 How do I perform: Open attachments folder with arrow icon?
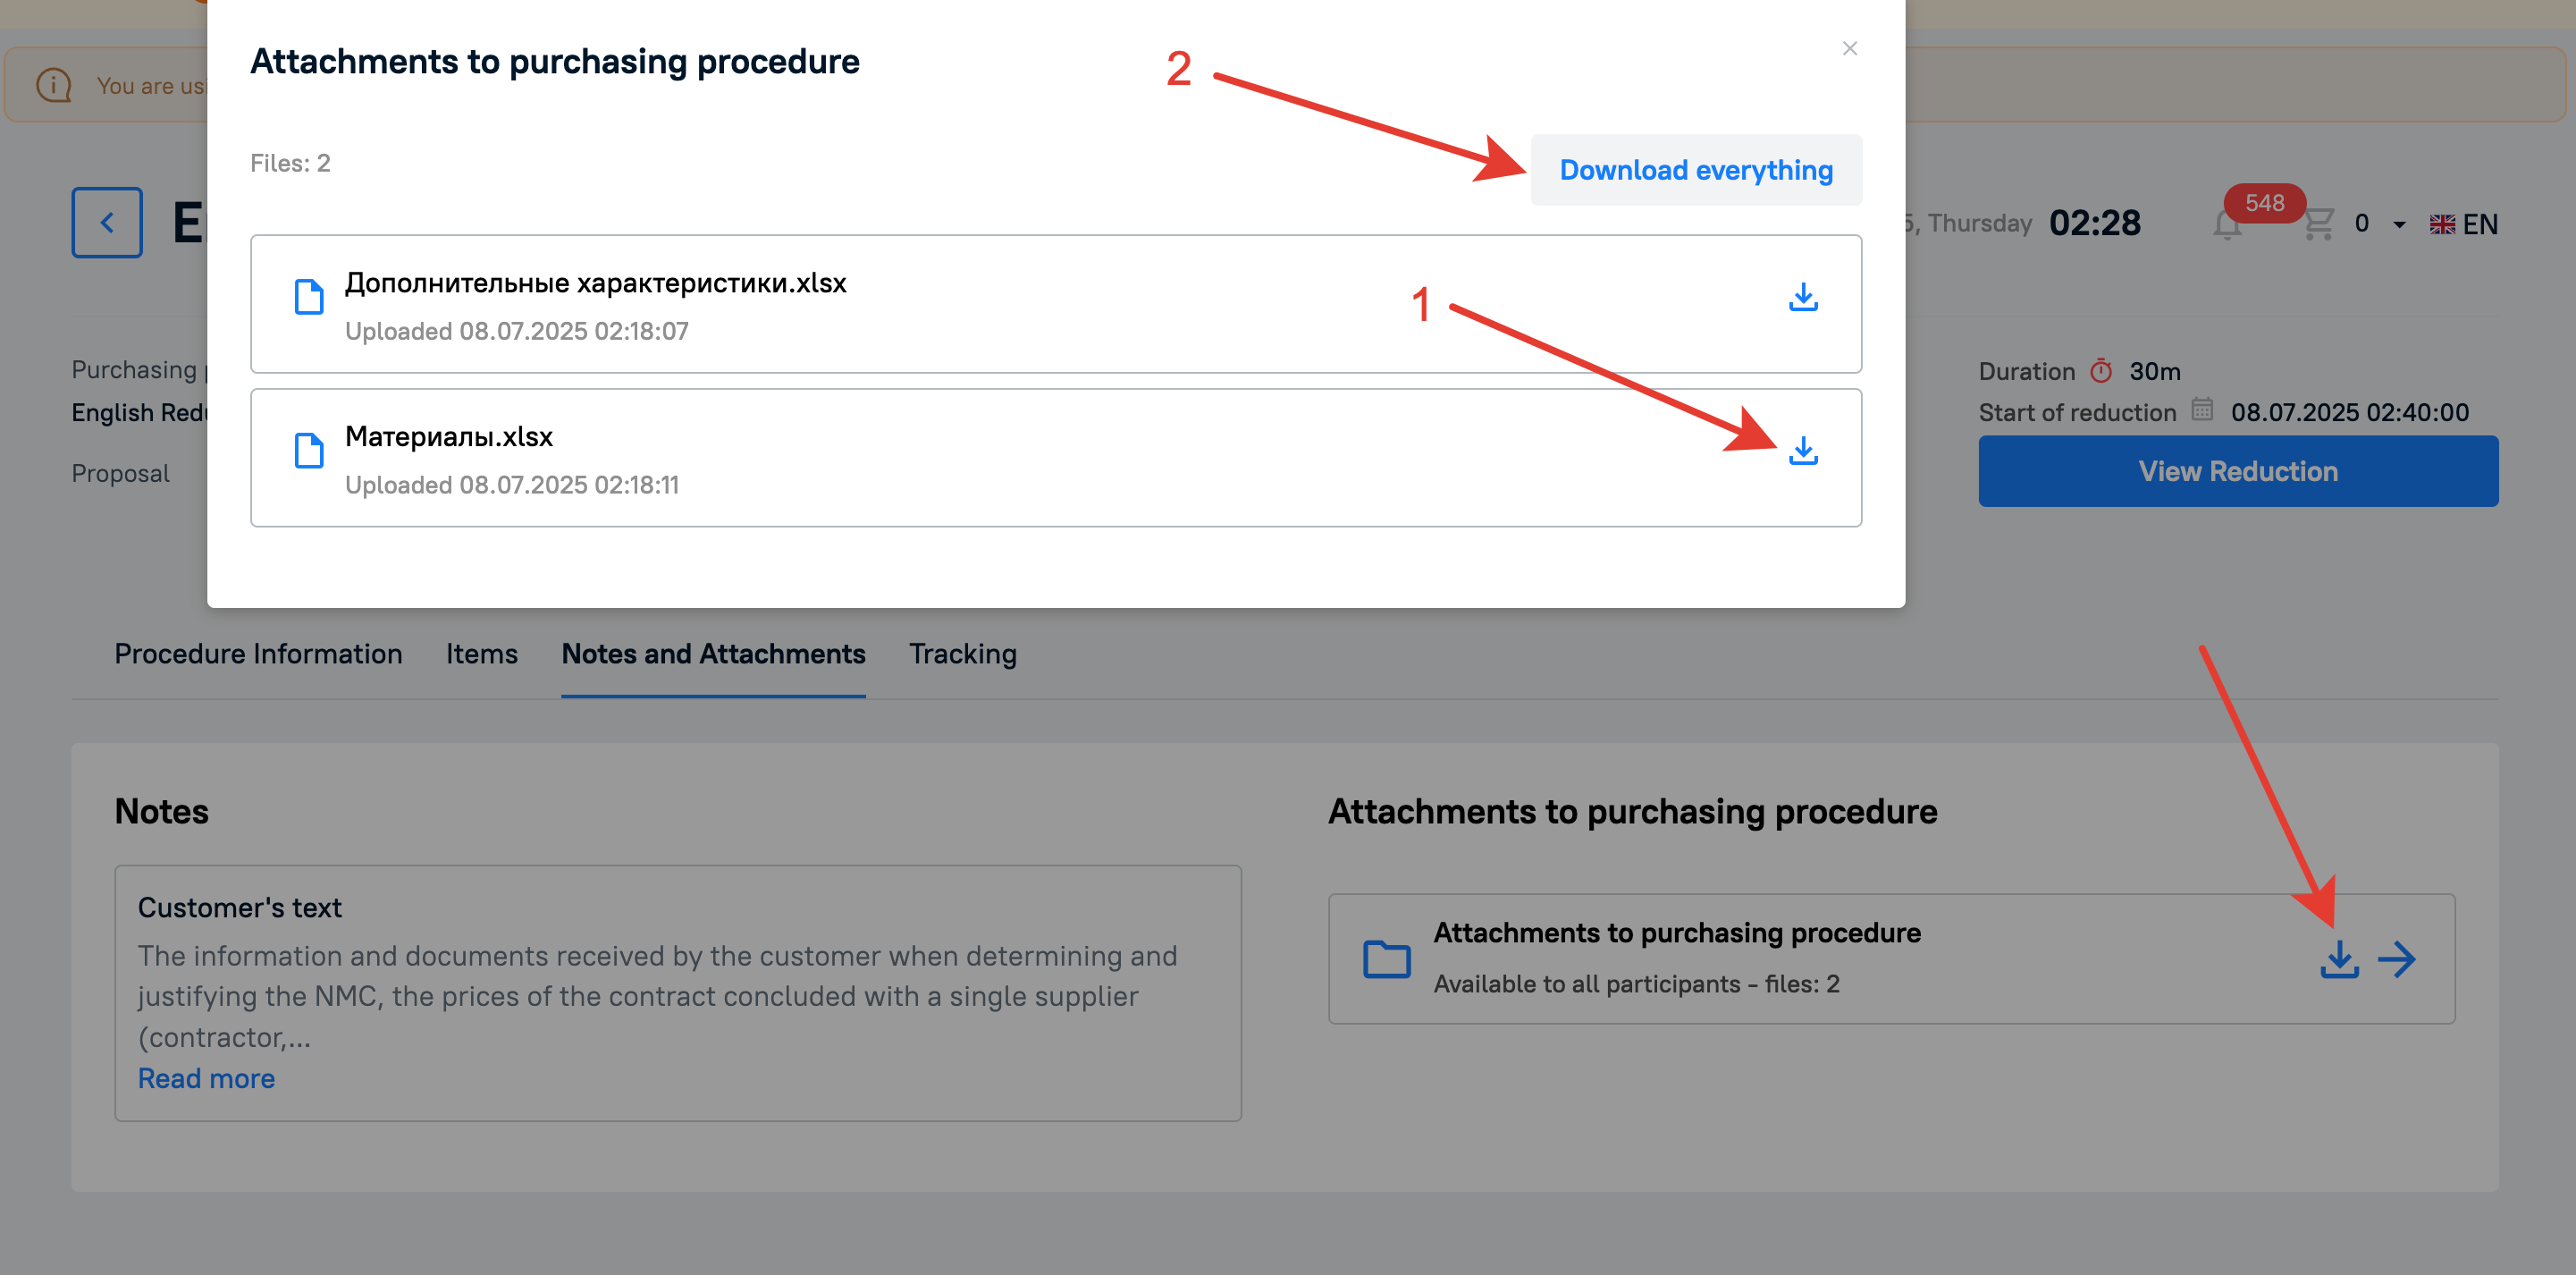pyautogui.click(x=2397, y=959)
